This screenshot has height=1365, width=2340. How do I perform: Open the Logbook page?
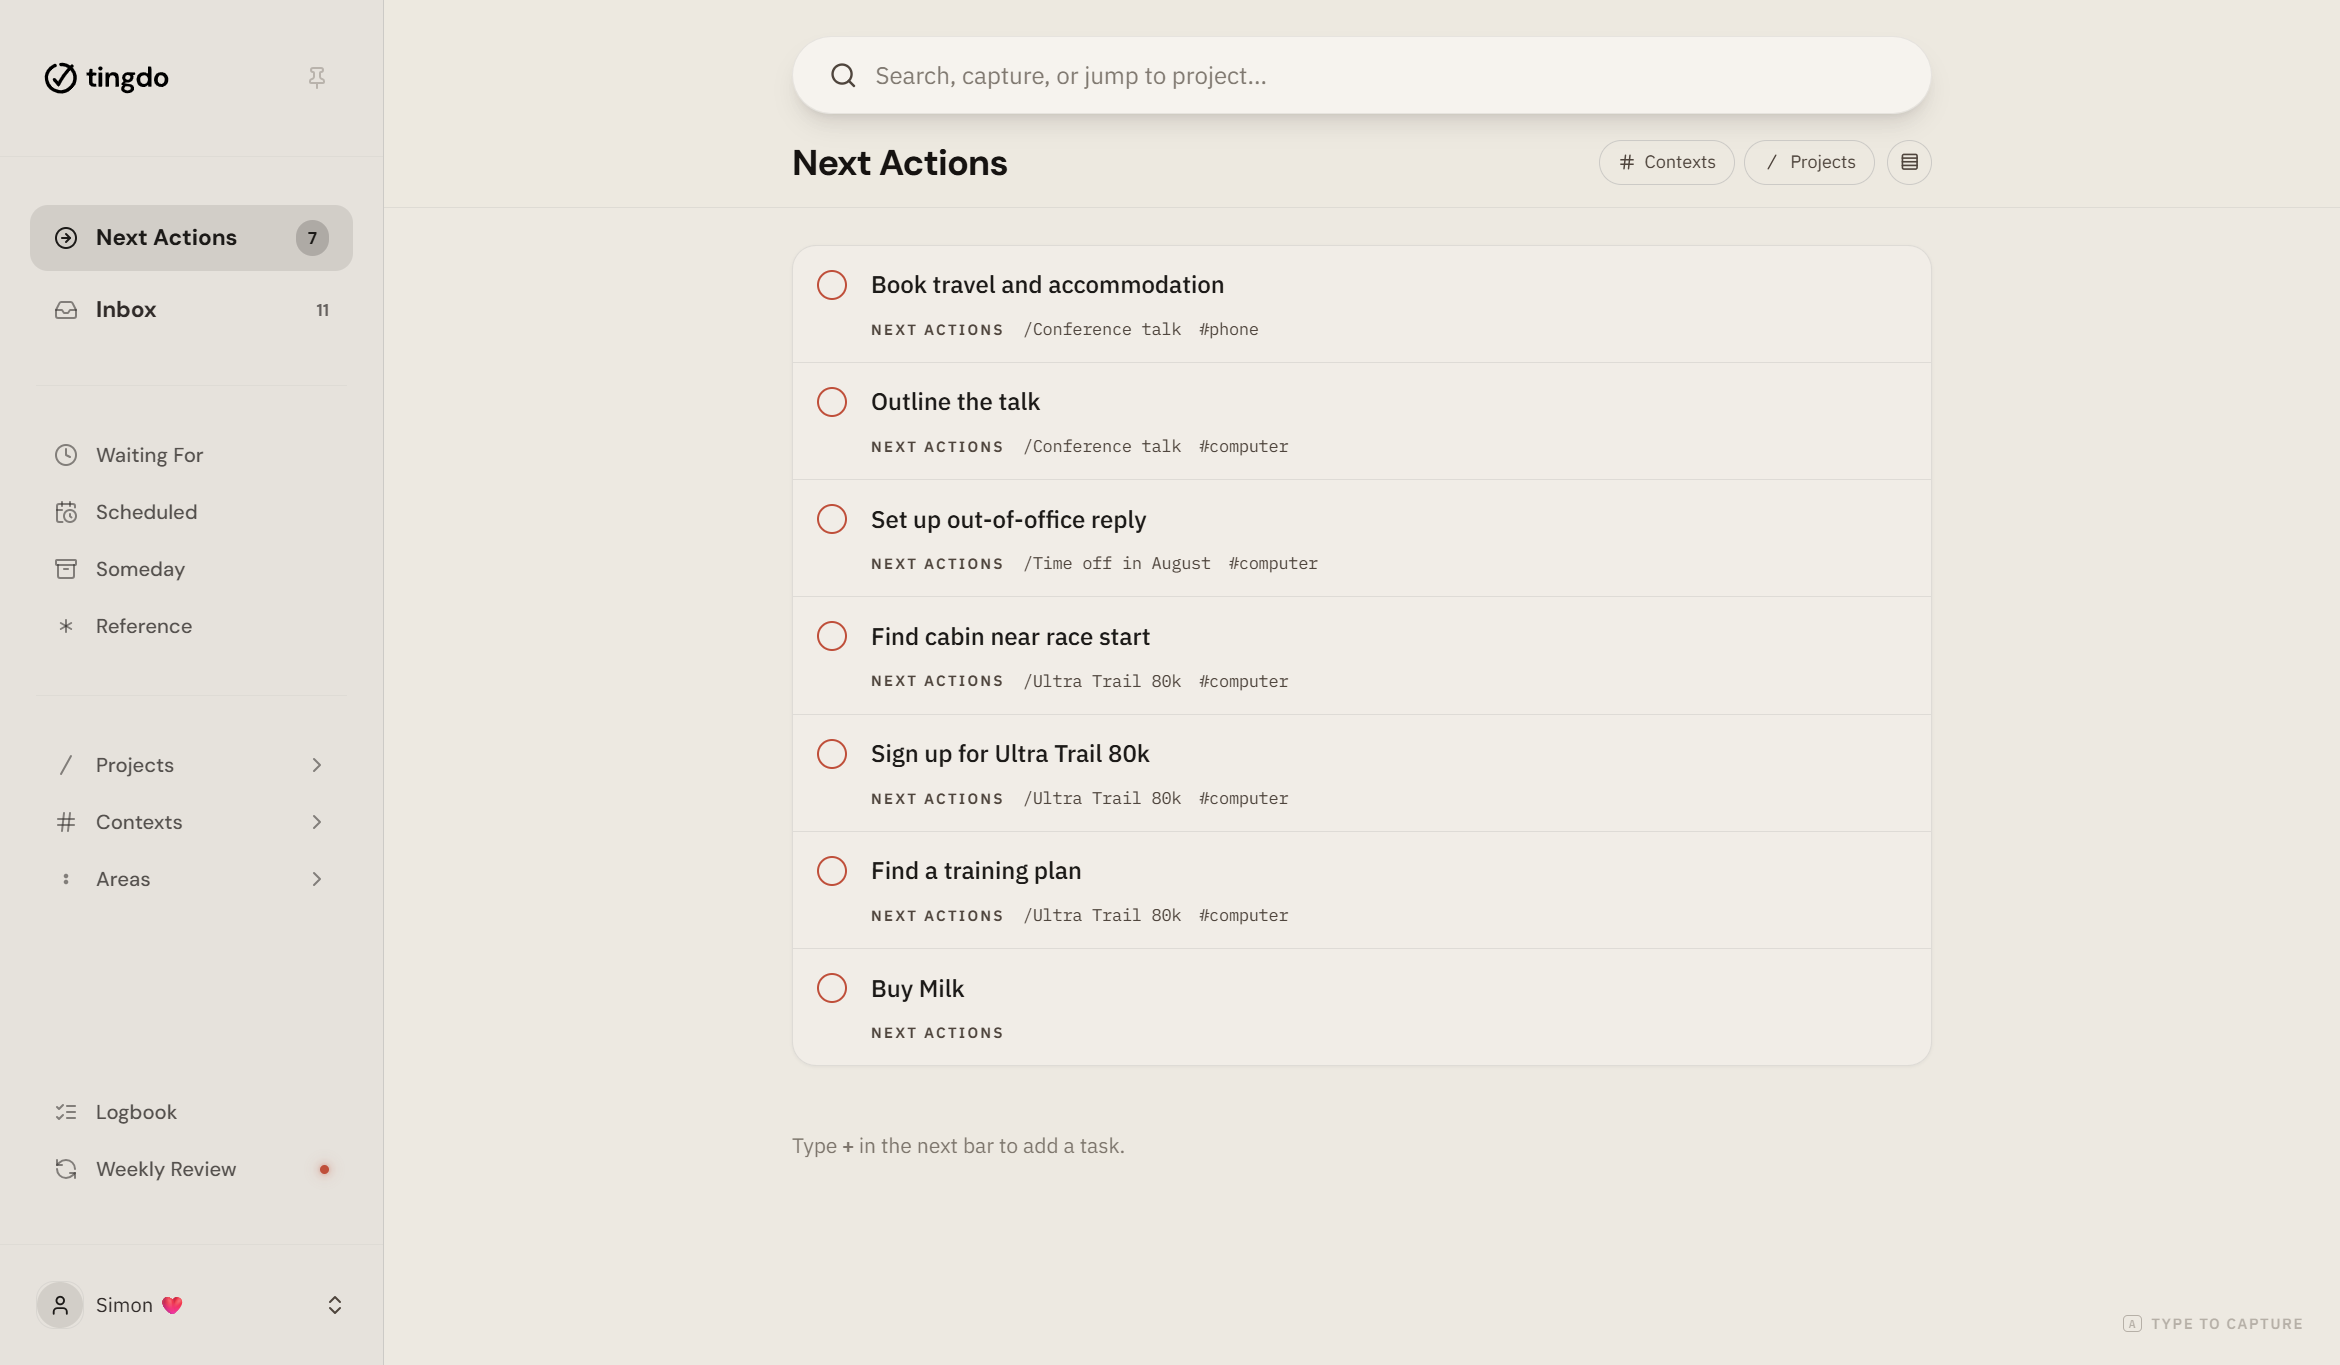191,1112
